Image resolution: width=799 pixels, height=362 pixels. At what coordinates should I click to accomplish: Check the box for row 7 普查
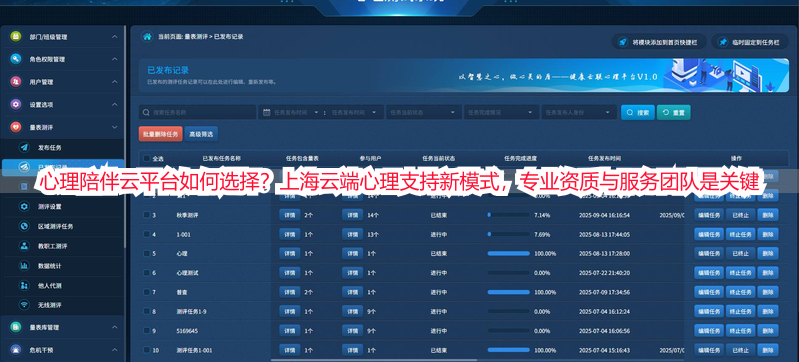(147, 292)
